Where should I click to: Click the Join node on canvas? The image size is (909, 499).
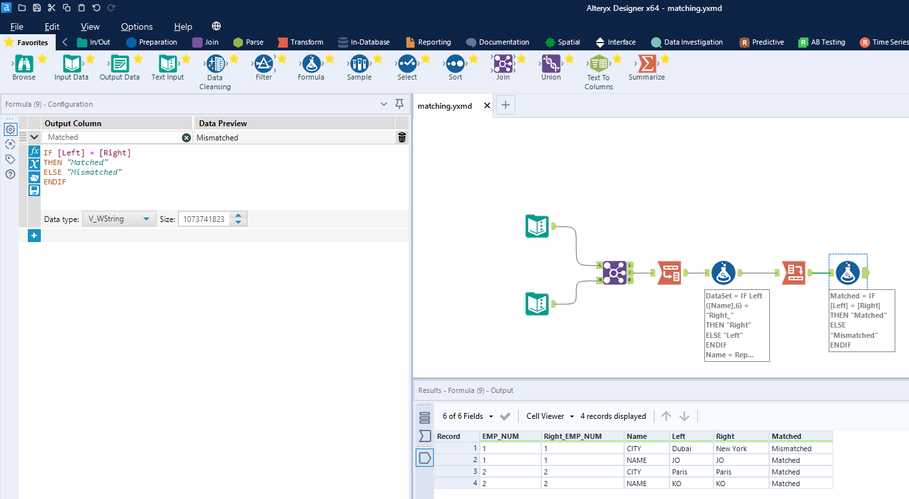[615, 272]
